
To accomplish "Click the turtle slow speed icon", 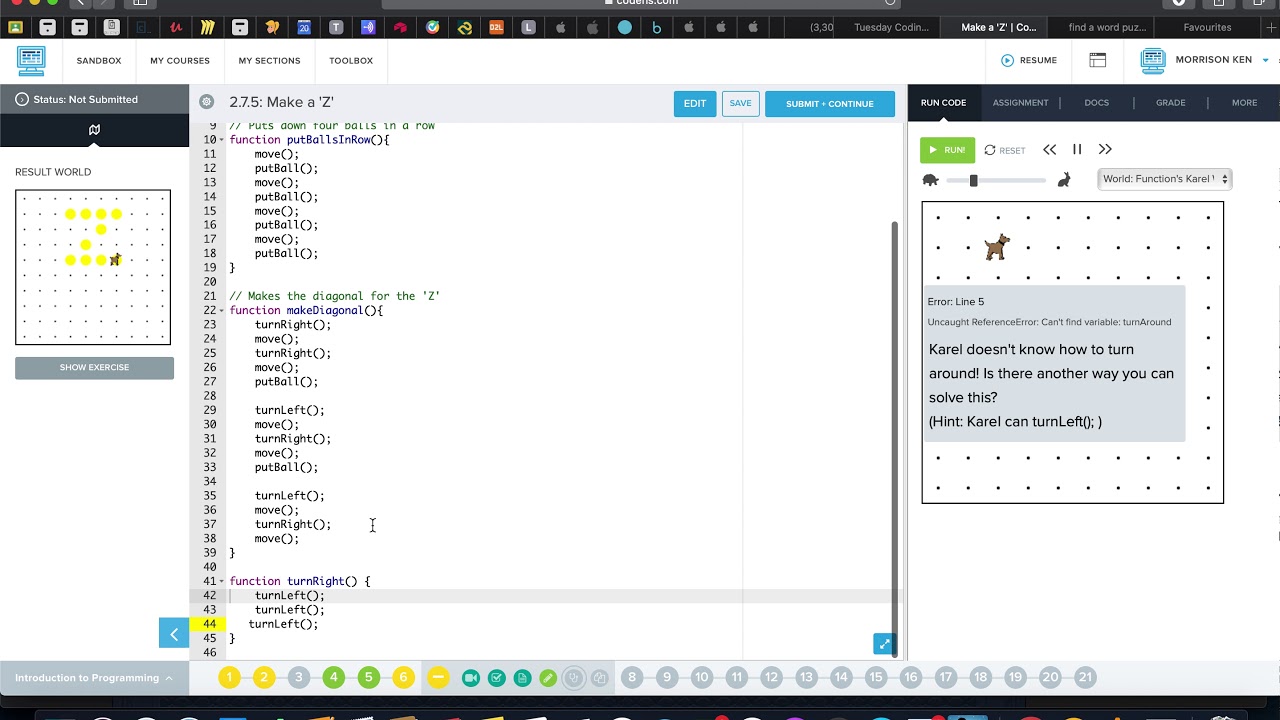I will tap(930, 180).
